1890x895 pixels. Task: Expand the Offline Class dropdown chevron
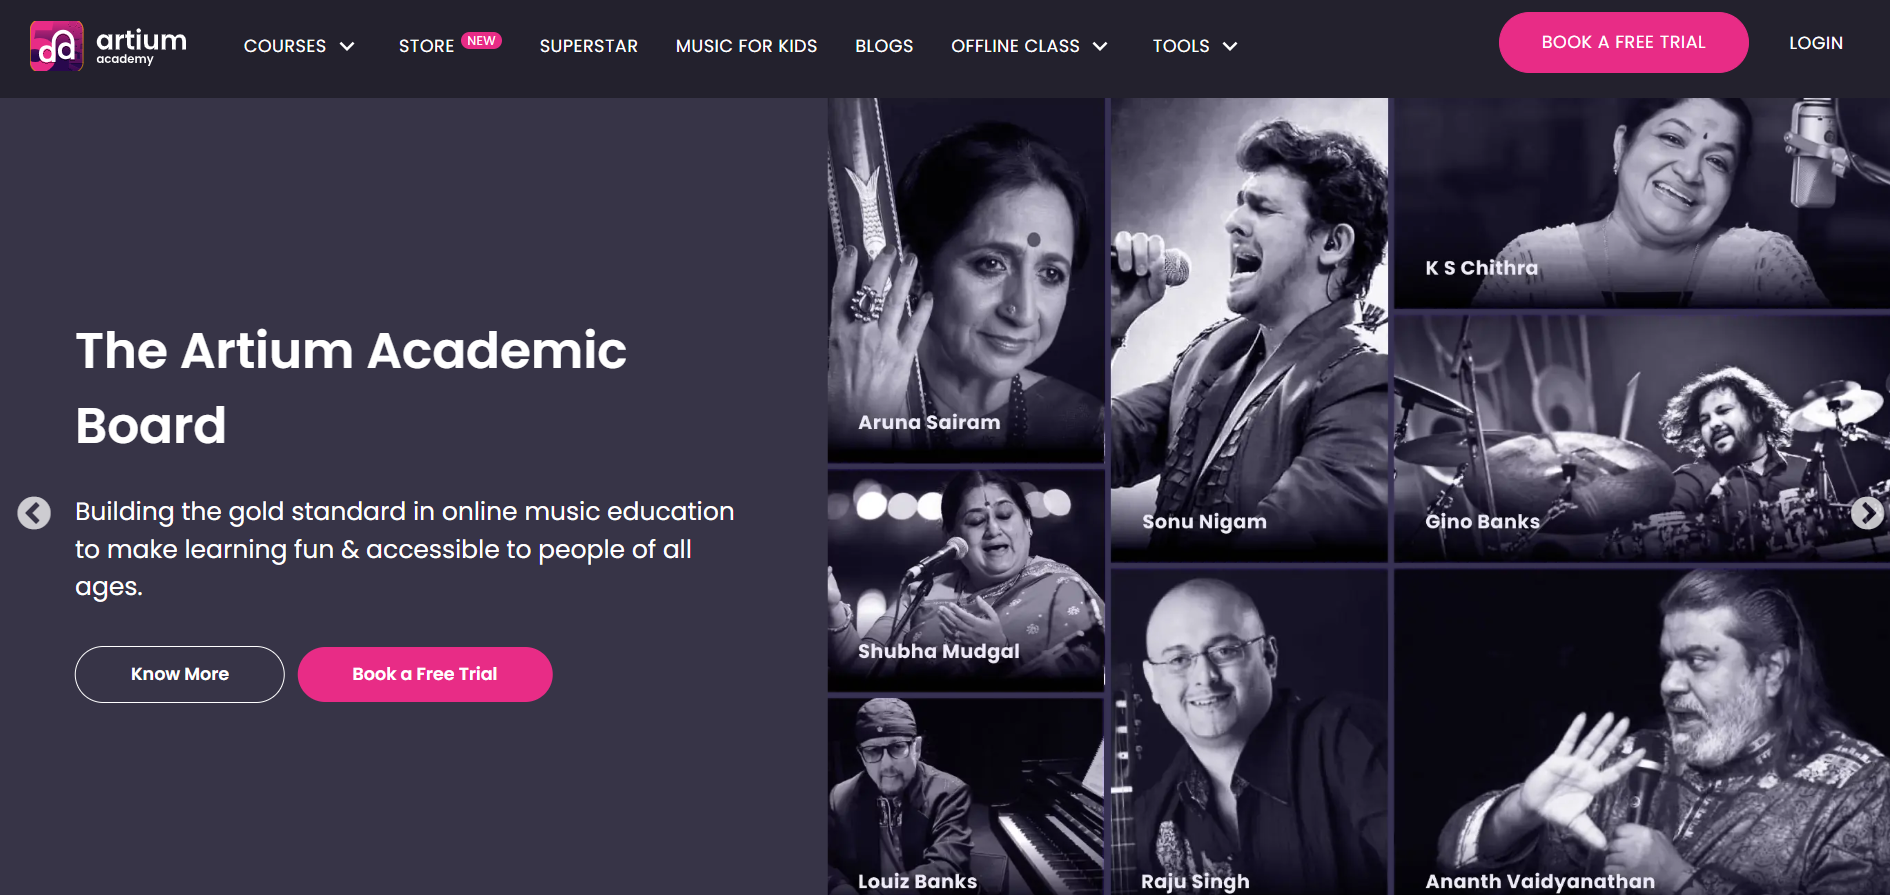pyautogui.click(x=1100, y=46)
